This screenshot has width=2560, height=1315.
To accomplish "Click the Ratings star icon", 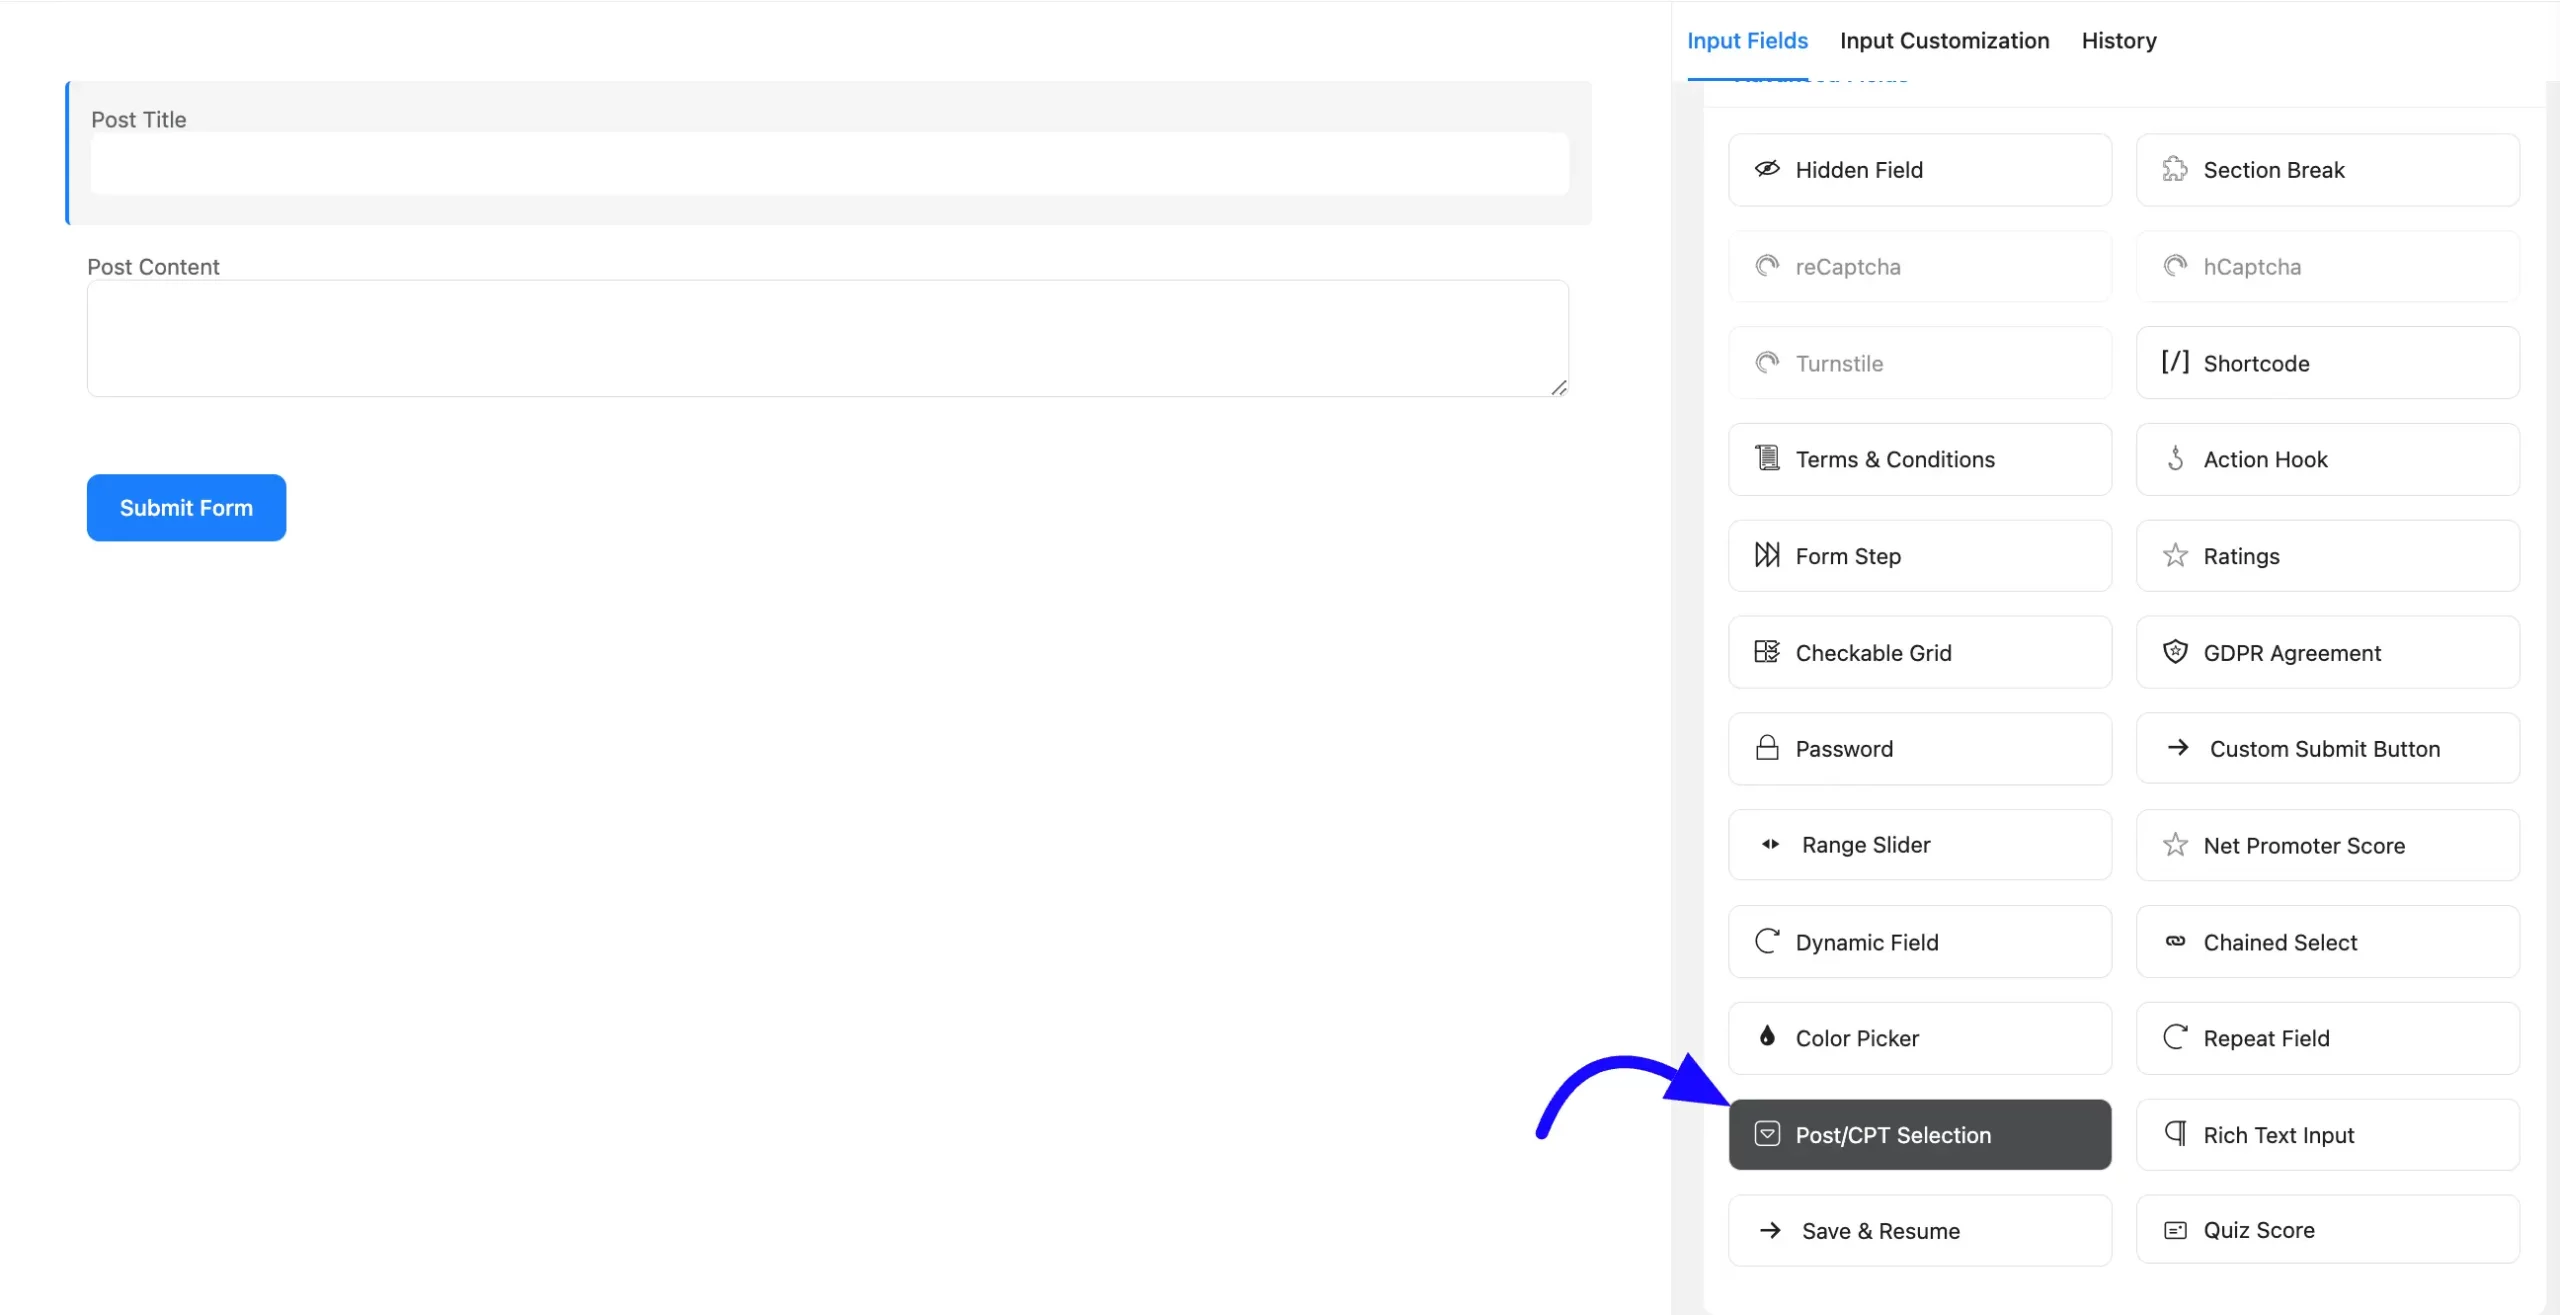I will pyautogui.click(x=2175, y=555).
